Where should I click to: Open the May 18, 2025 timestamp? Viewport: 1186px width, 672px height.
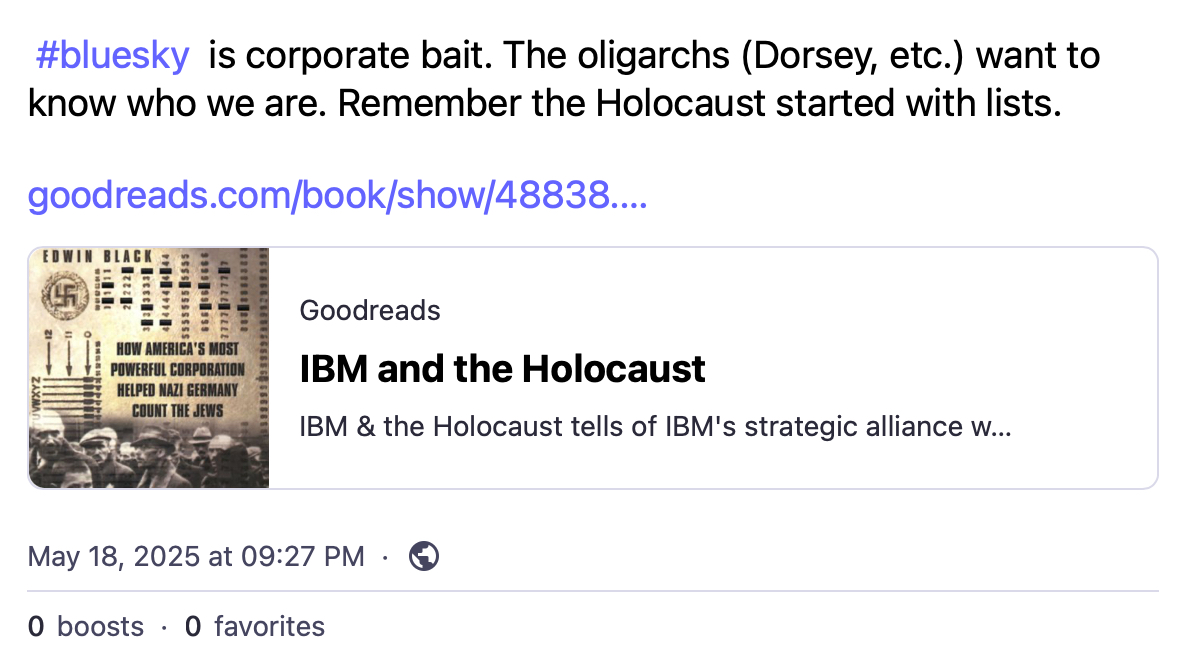196,556
